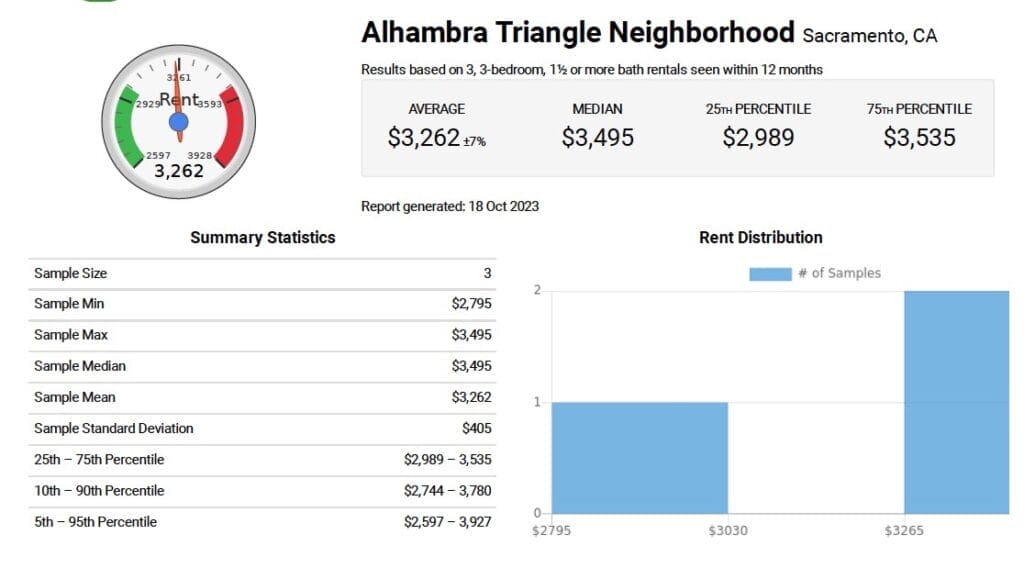The height and width of the screenshot is (579, 1024).
Task: Select the Rent Distribution heading
Action: pos(760,238)
